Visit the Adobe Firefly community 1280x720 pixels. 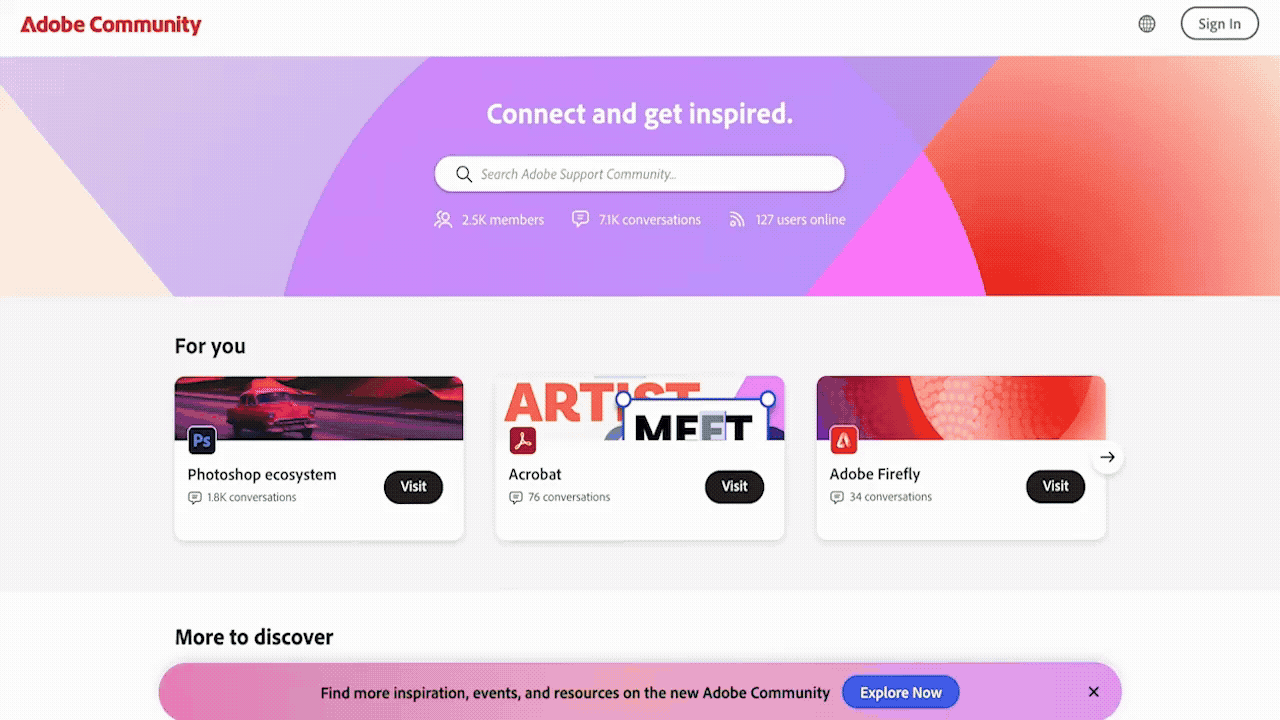1055,486
